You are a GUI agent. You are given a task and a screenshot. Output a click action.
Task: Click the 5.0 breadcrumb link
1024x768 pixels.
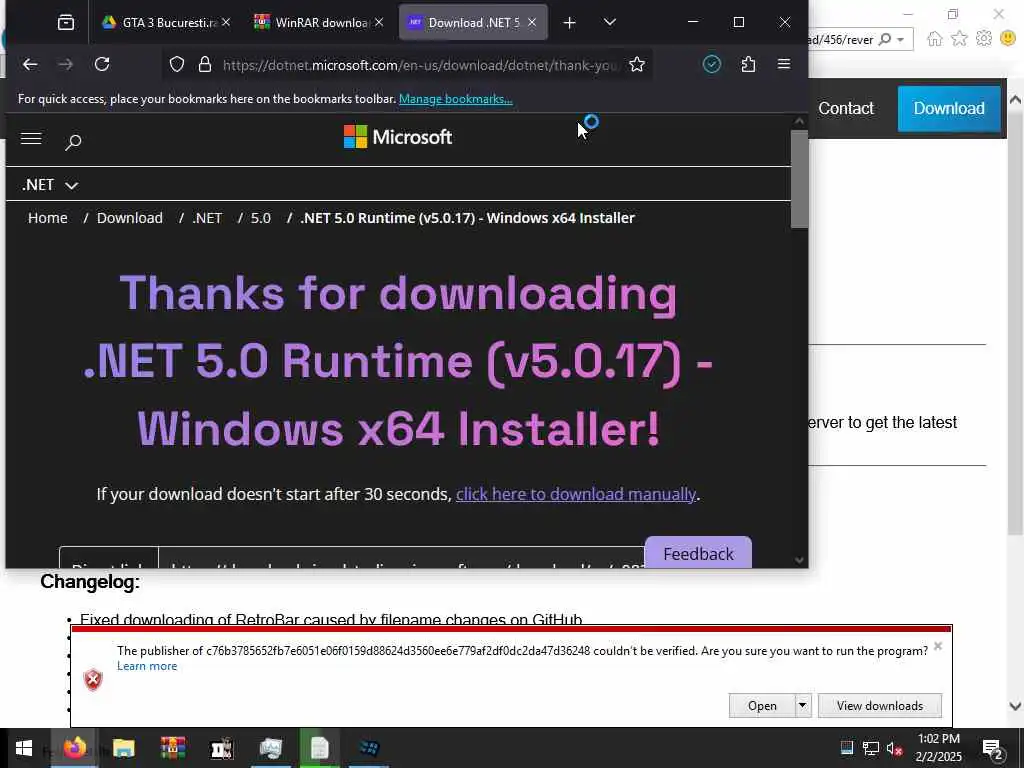[x=261, y=217]
